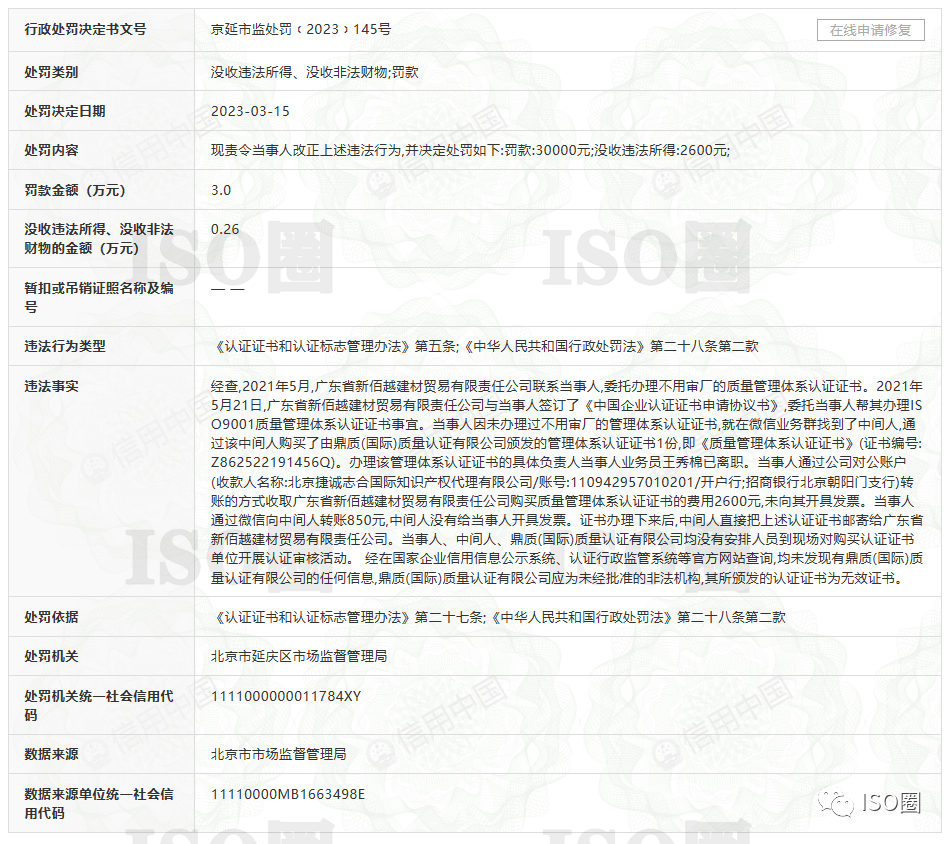Click the violation facts paragraph starting 经查,2021年5月
The image size is (952, 844).
click(x=567, y=482)
